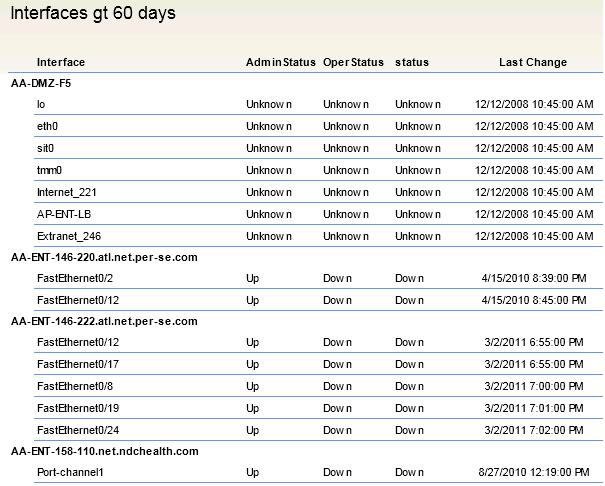Click the Oper Status column header
Image resolution: width=605 pixels, height=486 pixels.
click(x=353, y=62)
